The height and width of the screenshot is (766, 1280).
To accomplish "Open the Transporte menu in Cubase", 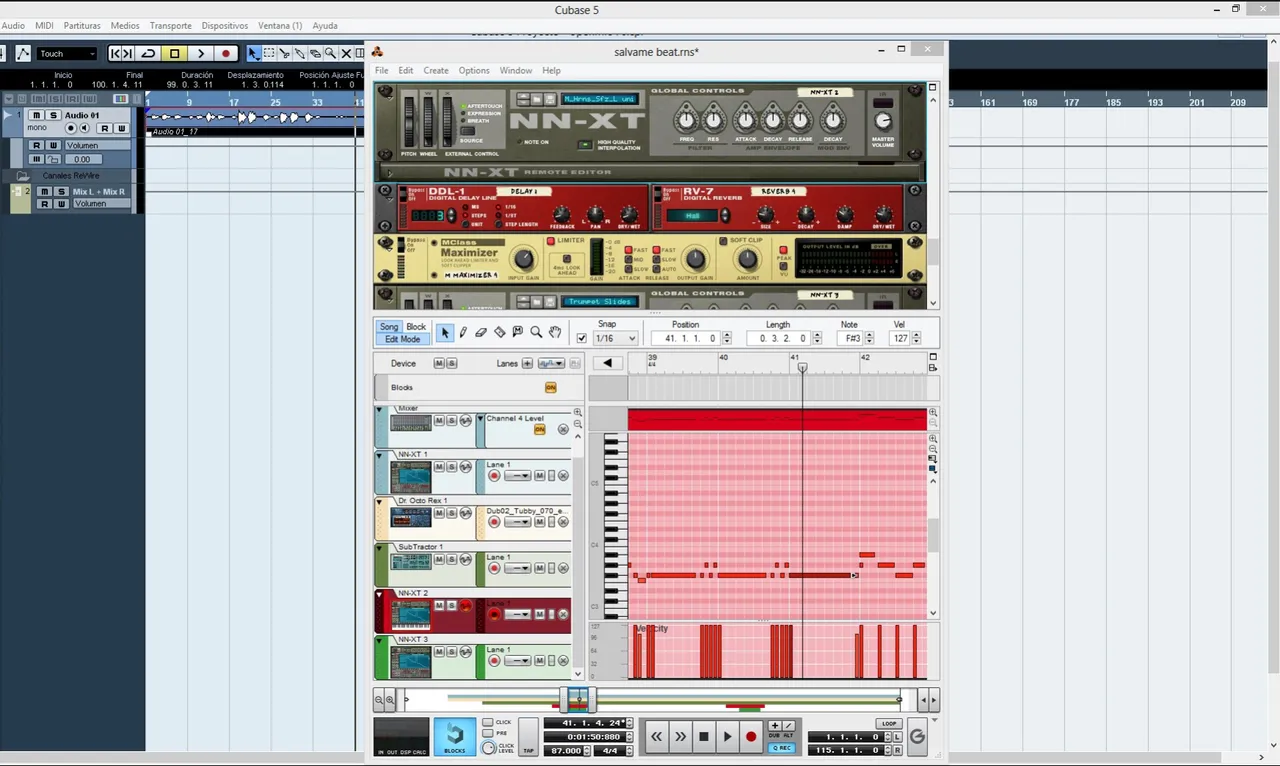I will pos(170,25).
